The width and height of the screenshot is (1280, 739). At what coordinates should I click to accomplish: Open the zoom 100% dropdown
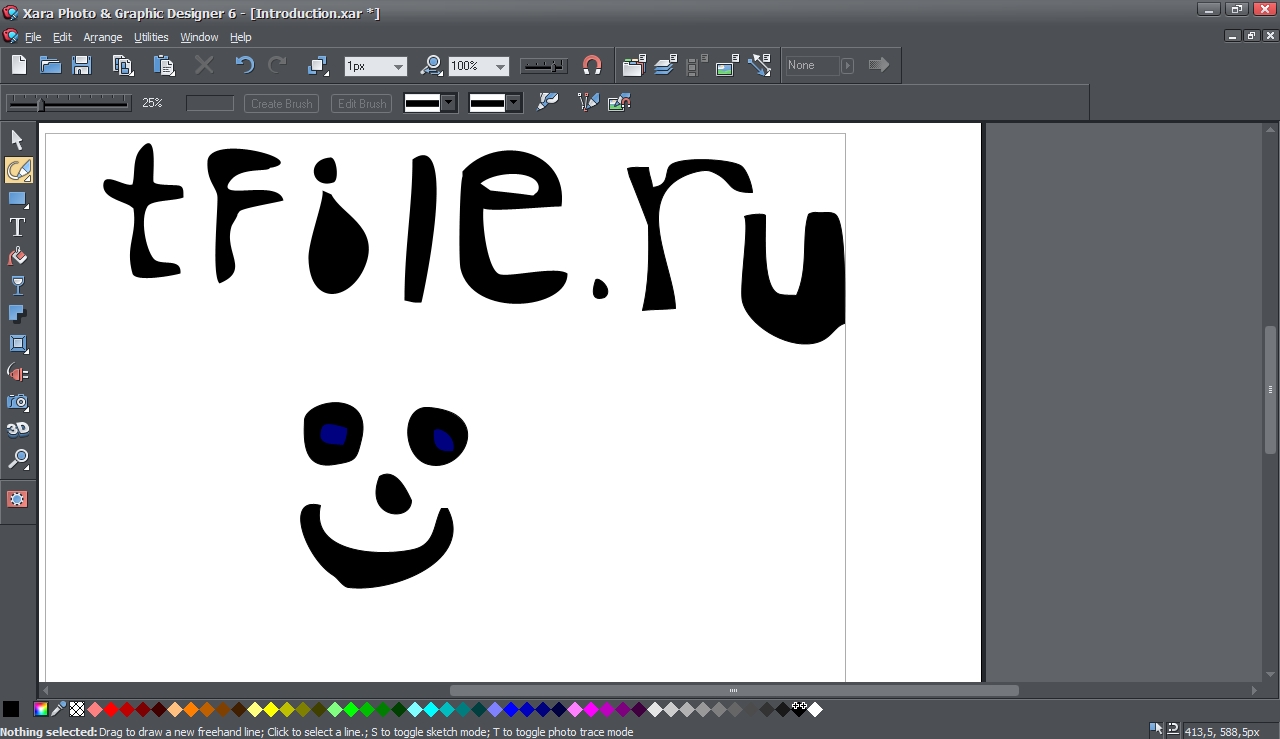[x=501, y=66]
